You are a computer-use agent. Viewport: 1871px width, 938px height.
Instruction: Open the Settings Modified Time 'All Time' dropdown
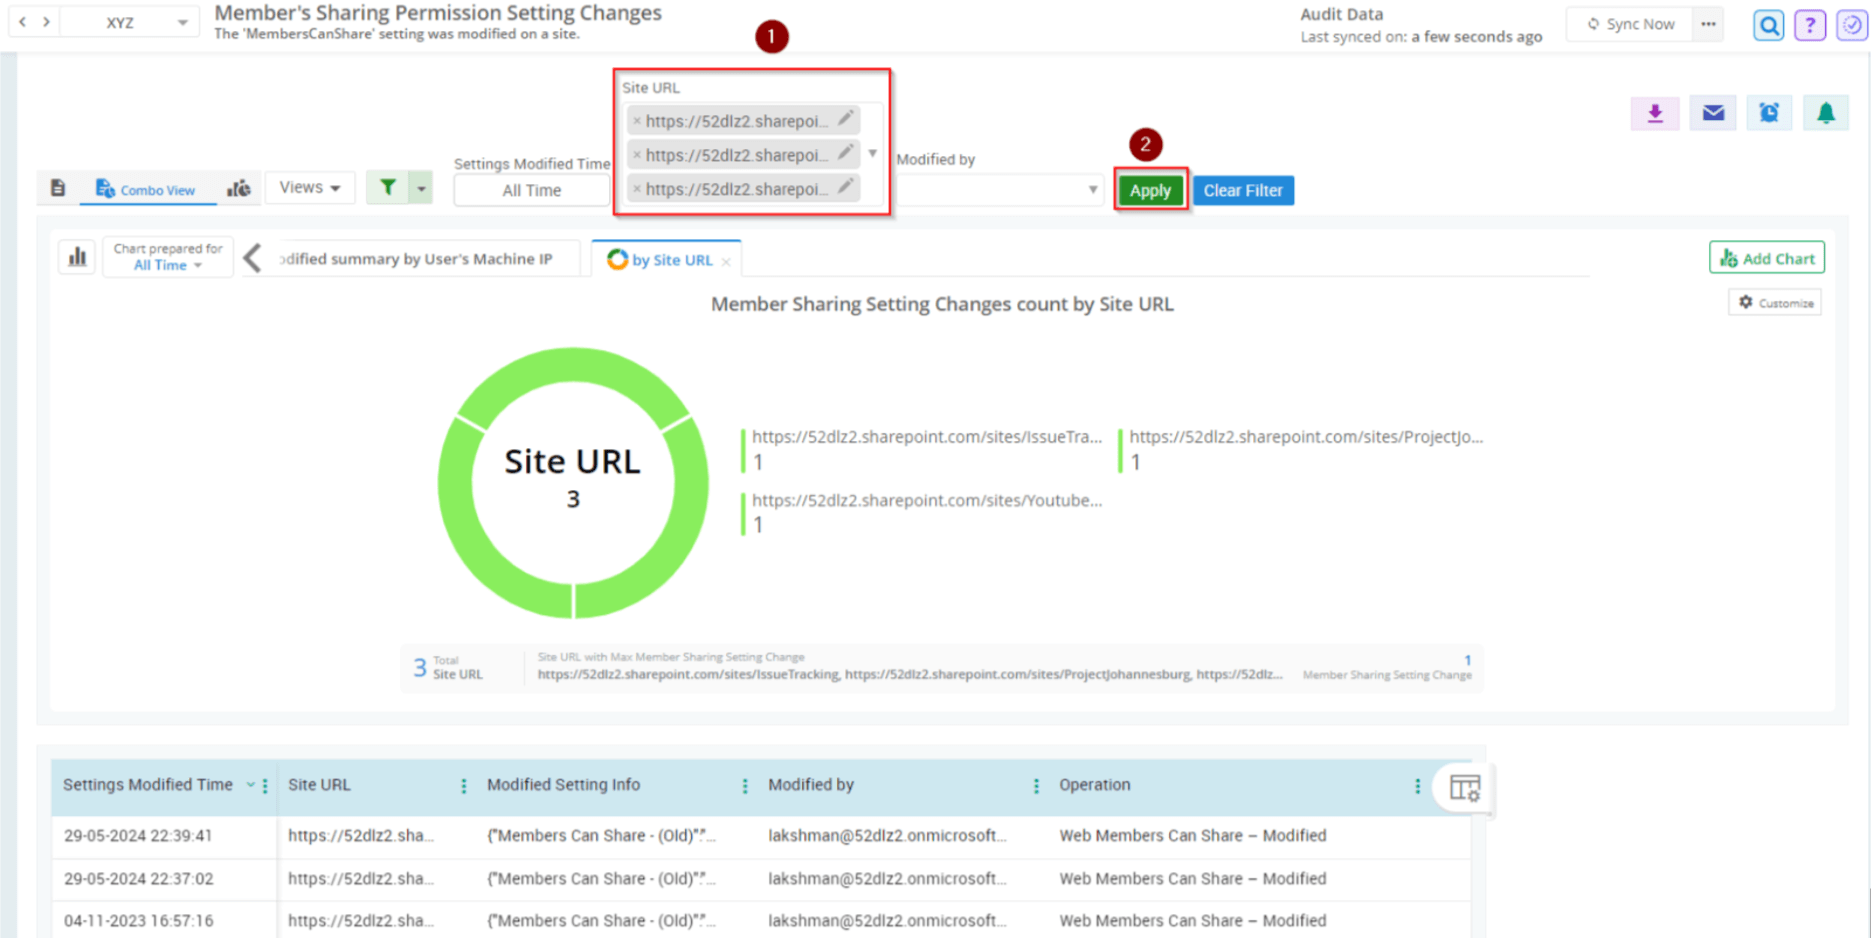531,190
